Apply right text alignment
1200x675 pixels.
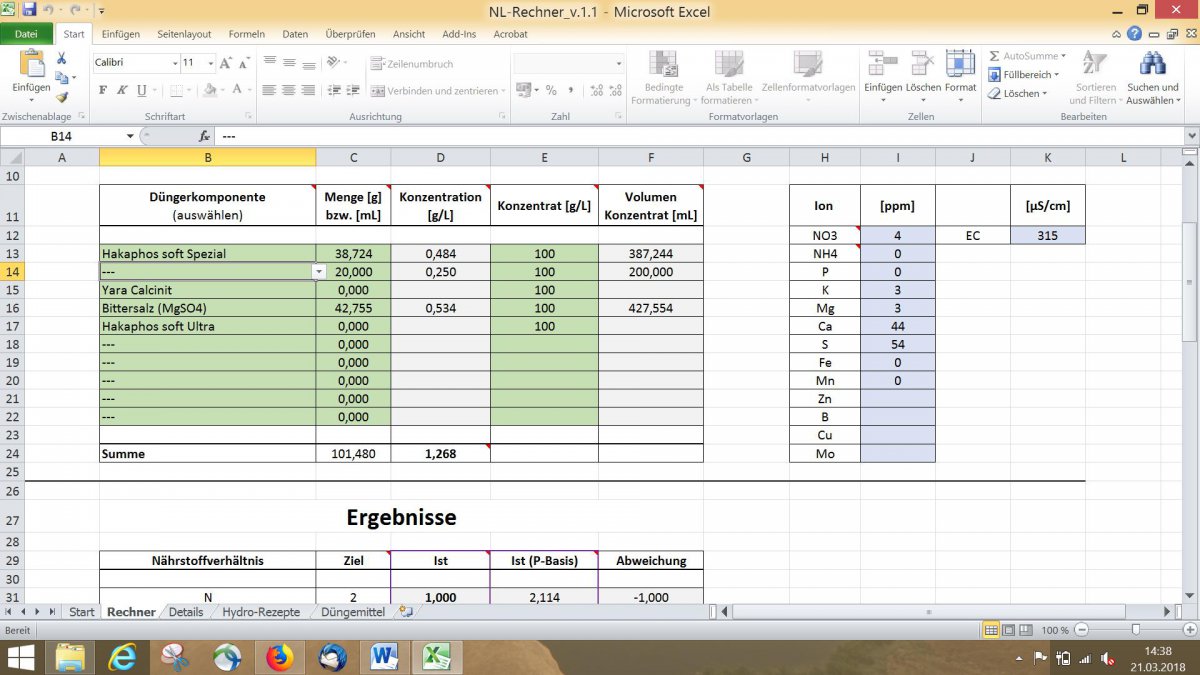[308, 90]
